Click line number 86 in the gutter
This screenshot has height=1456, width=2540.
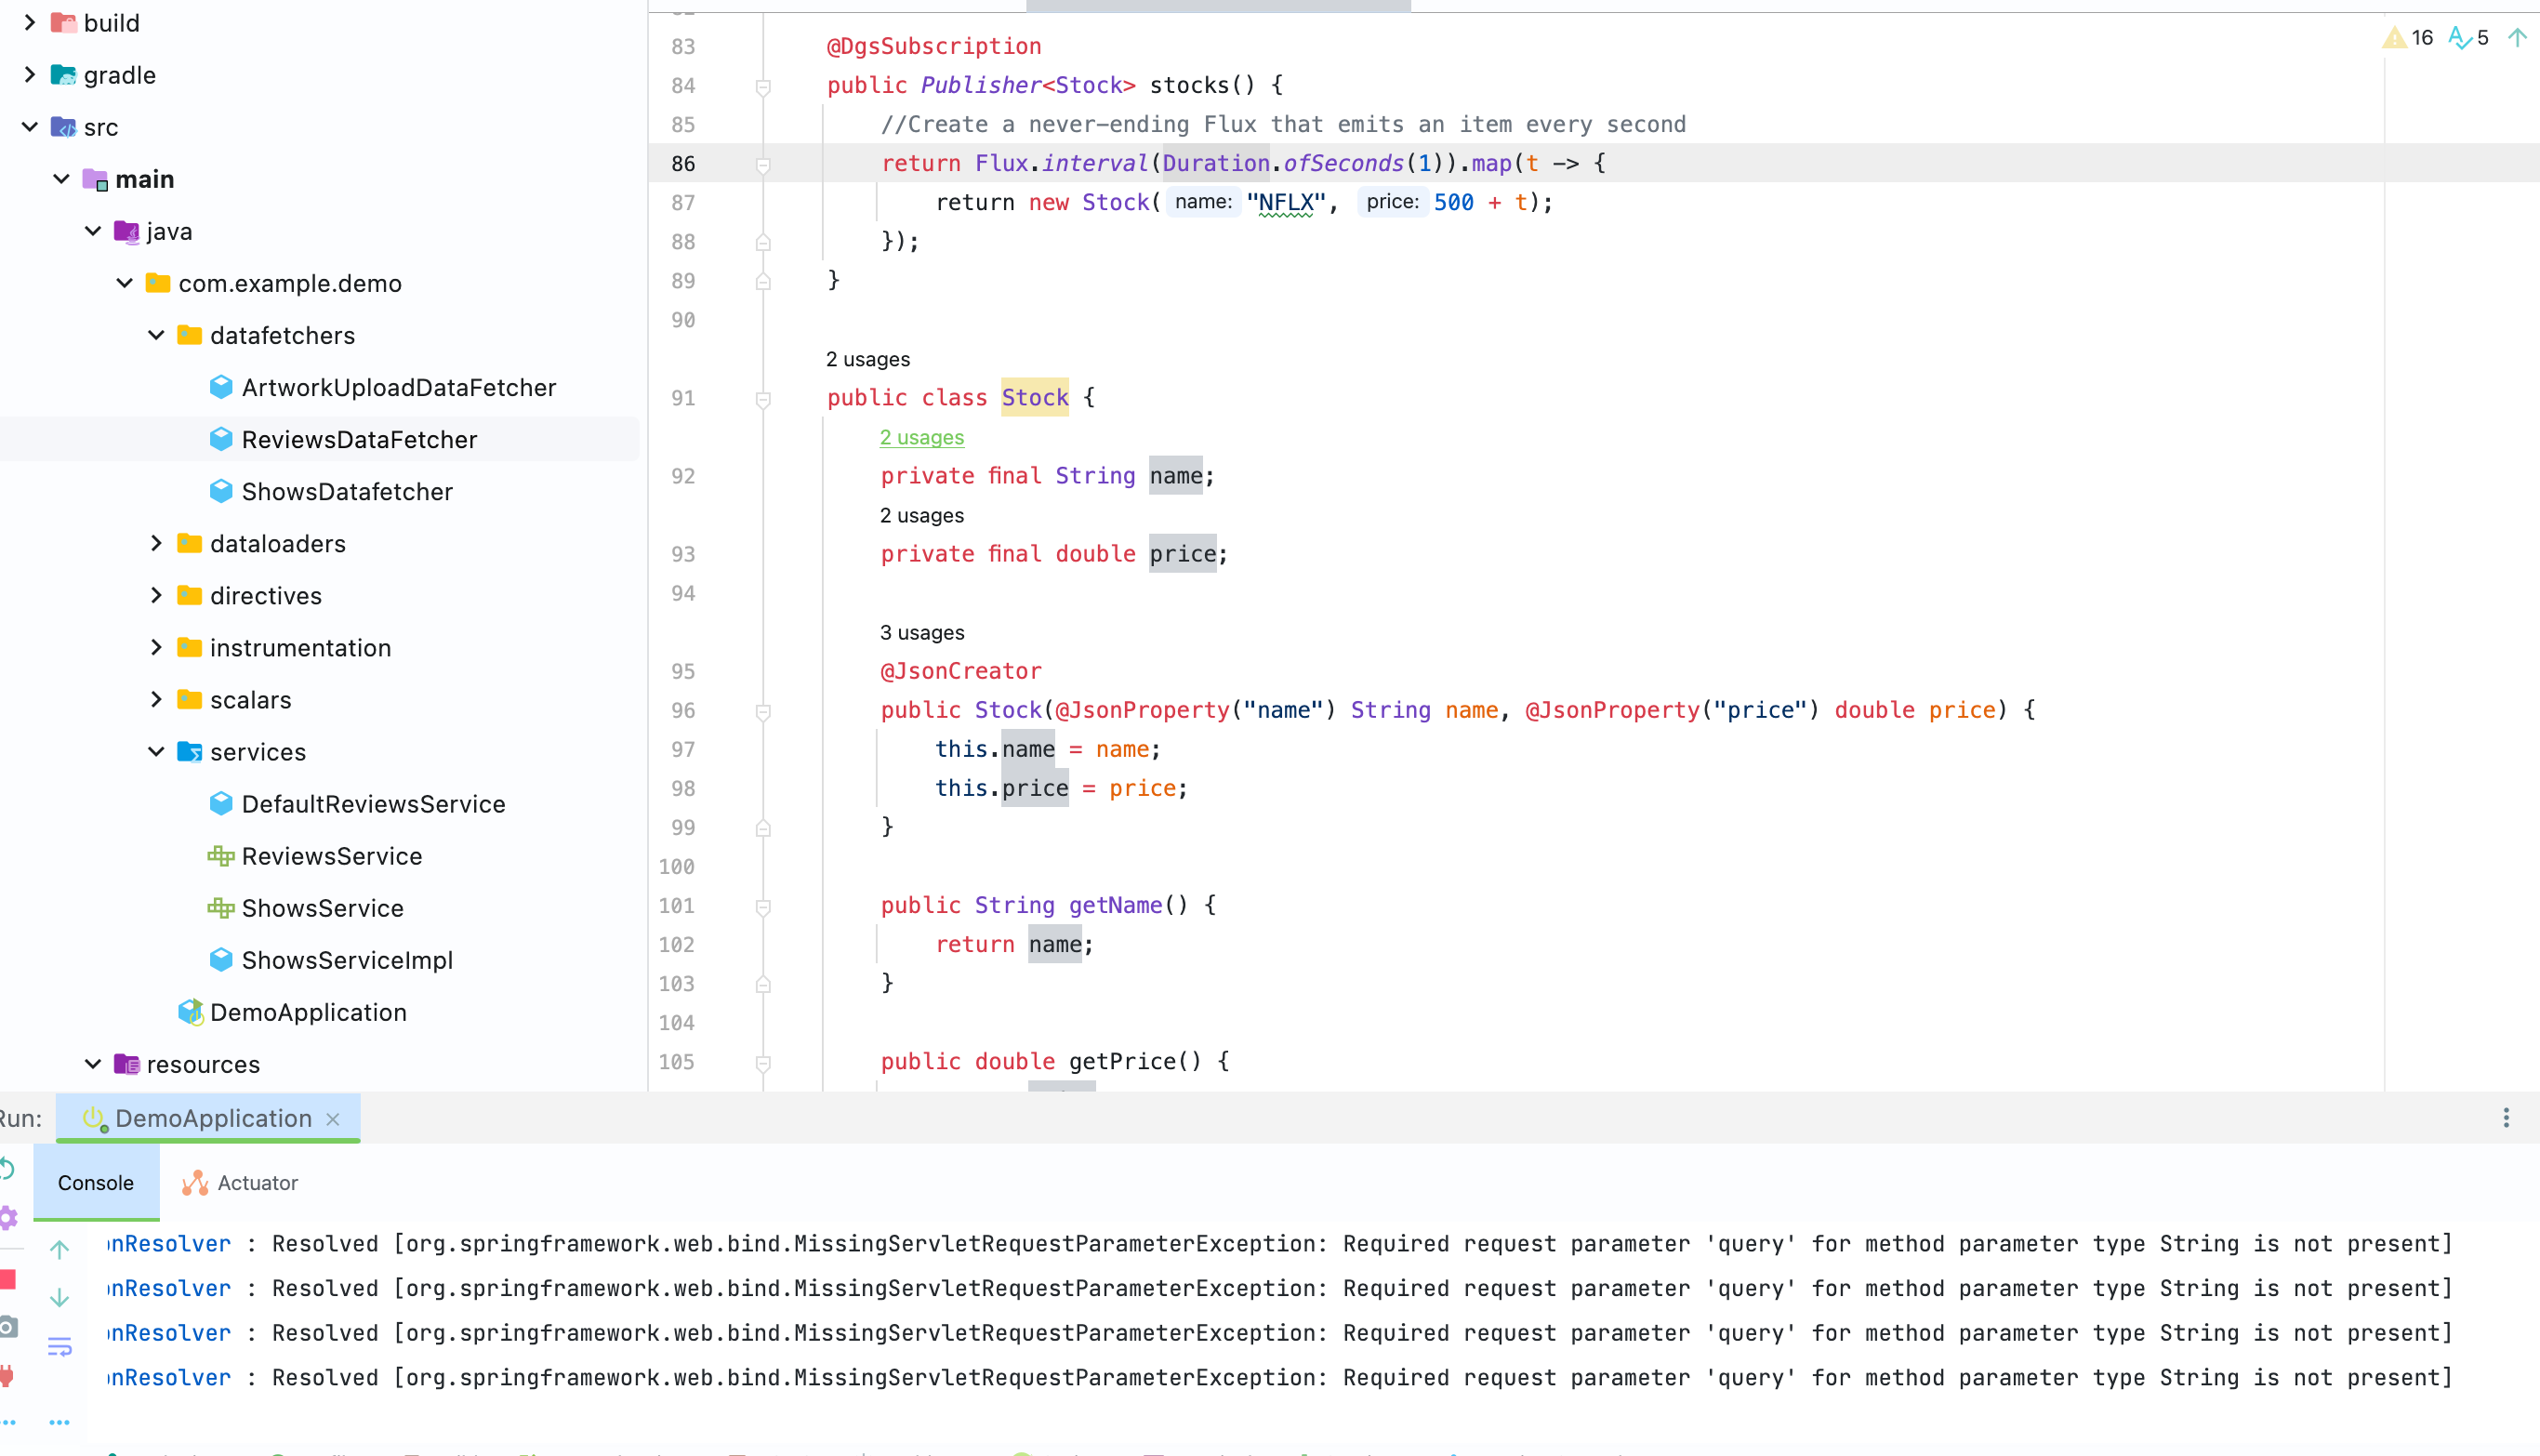point(683,163)
